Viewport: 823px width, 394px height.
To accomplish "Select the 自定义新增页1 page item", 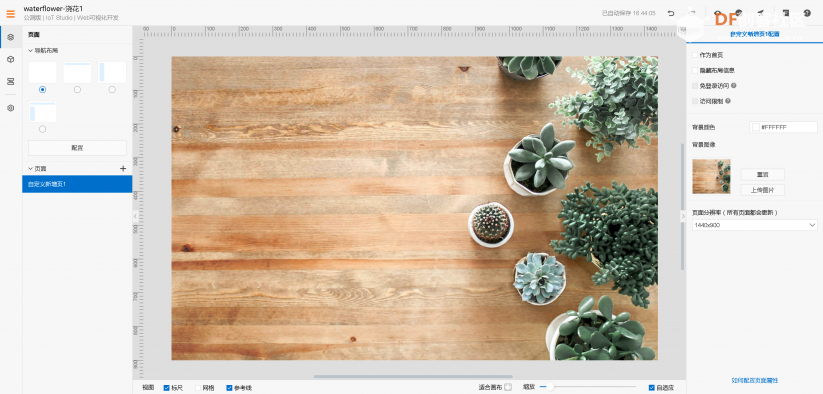I will coord(77,184).
